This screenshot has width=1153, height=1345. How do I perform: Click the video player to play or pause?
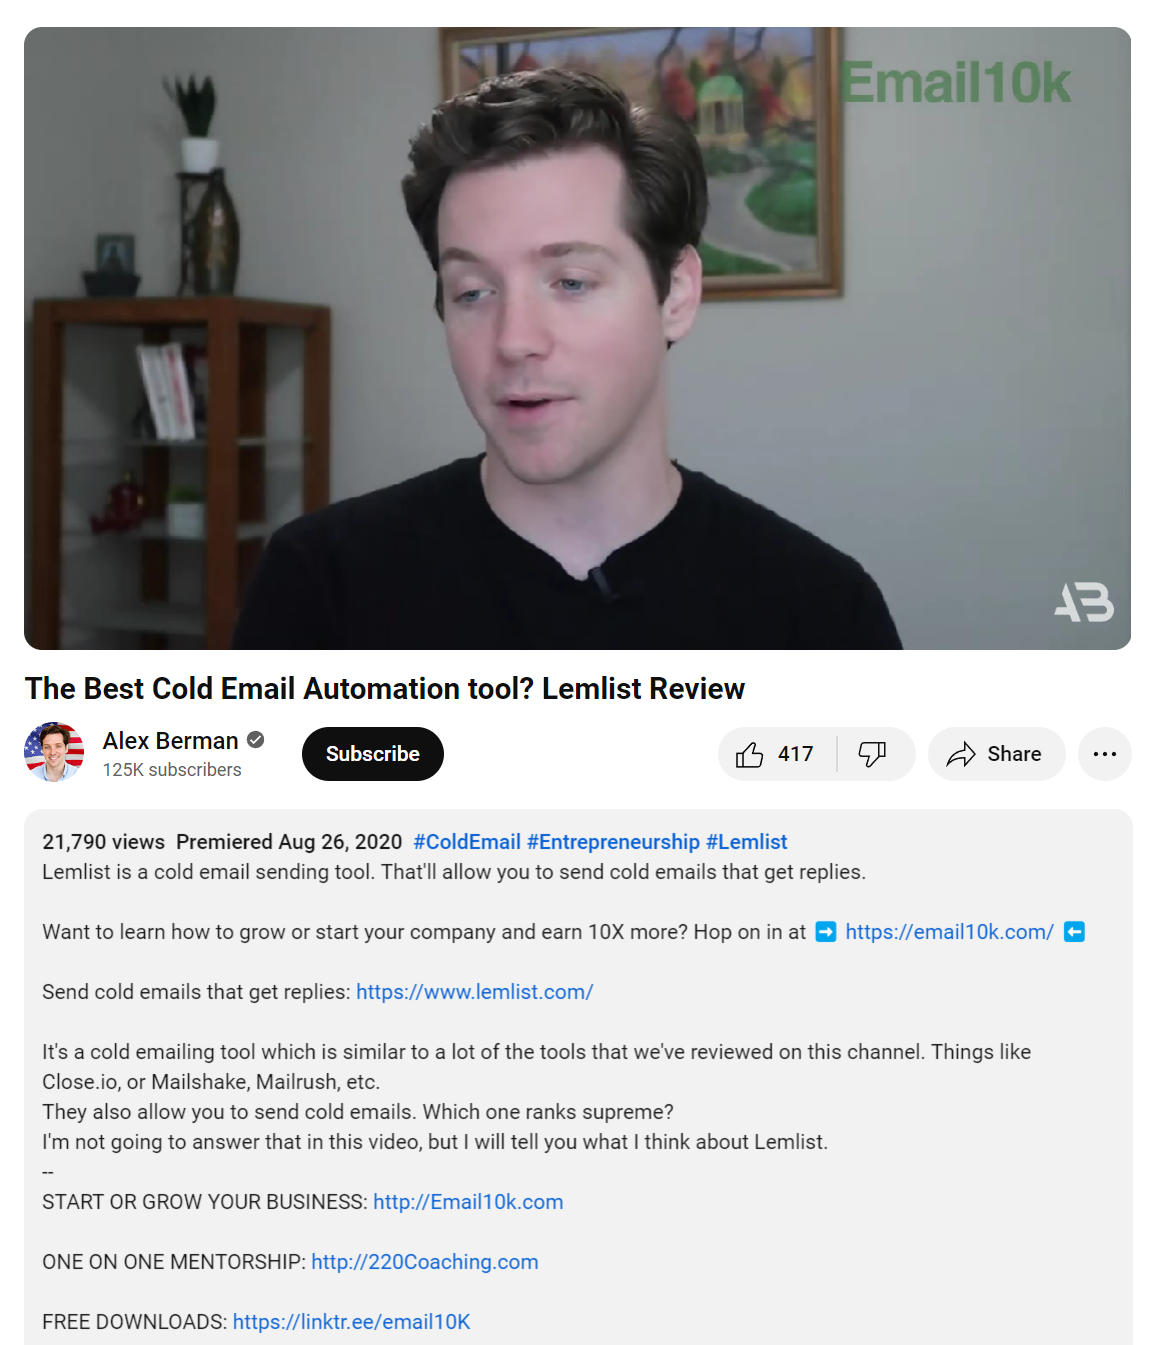coord(577,338)
